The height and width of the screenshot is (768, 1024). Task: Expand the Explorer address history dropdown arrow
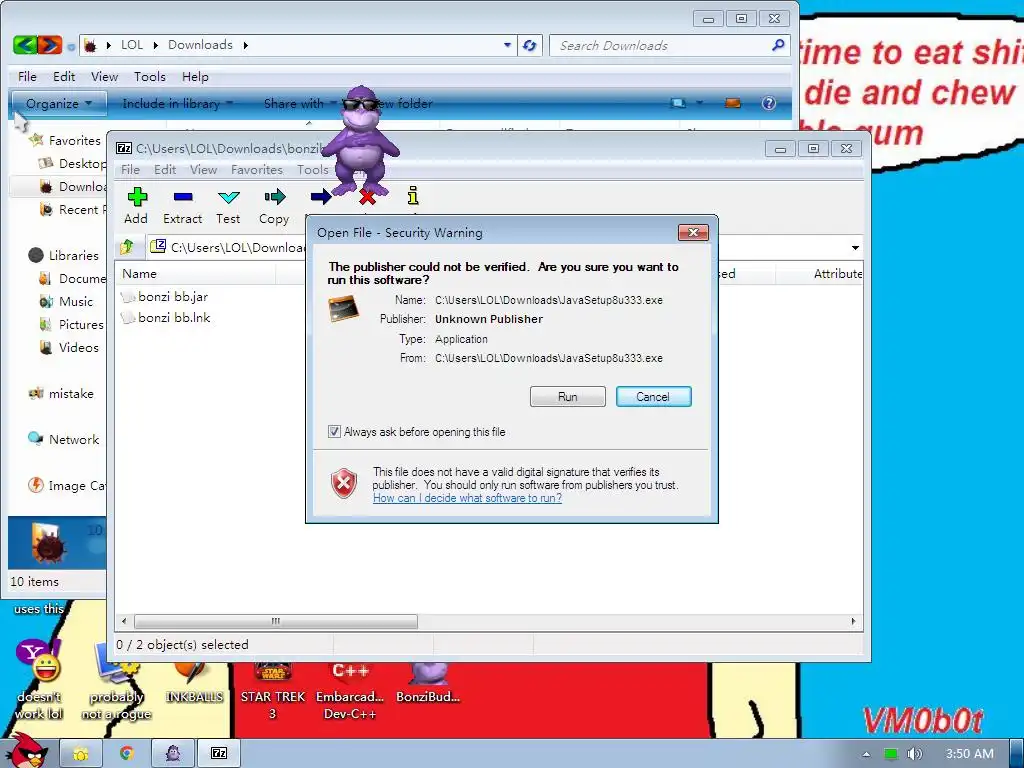click(507, 45)
